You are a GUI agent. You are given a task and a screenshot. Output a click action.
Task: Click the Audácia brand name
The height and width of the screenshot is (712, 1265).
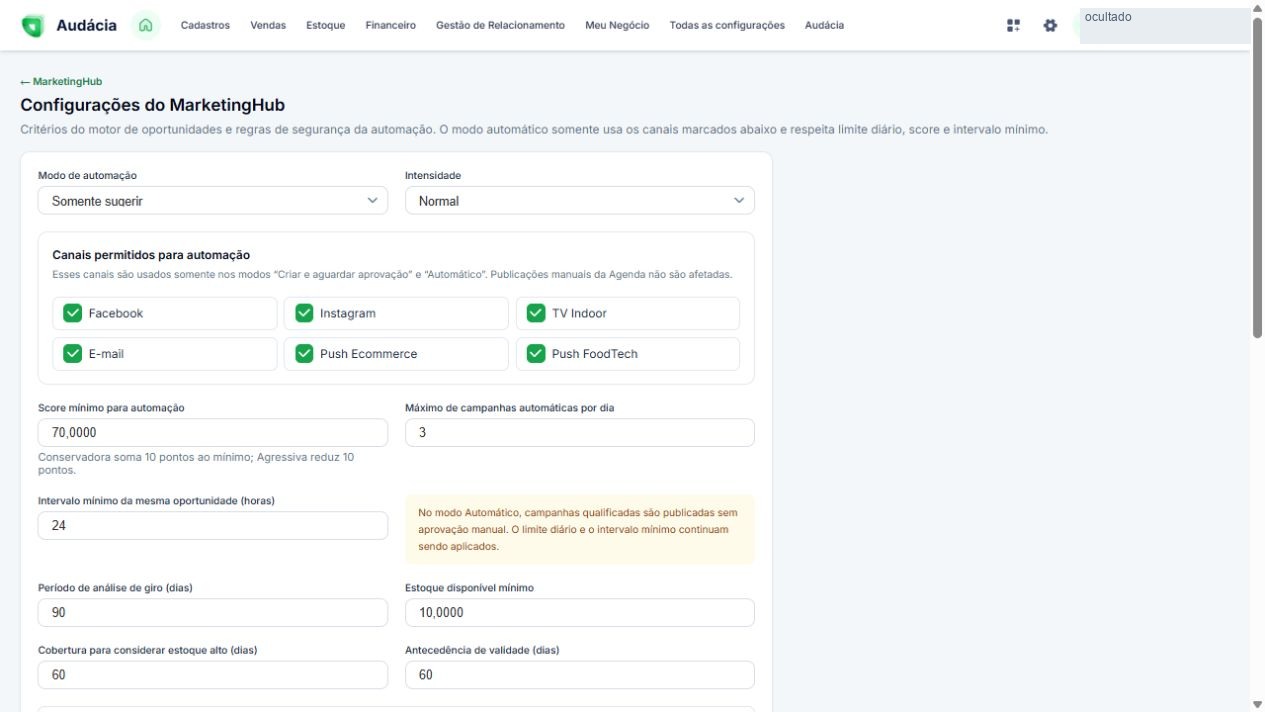click(86, 25)
